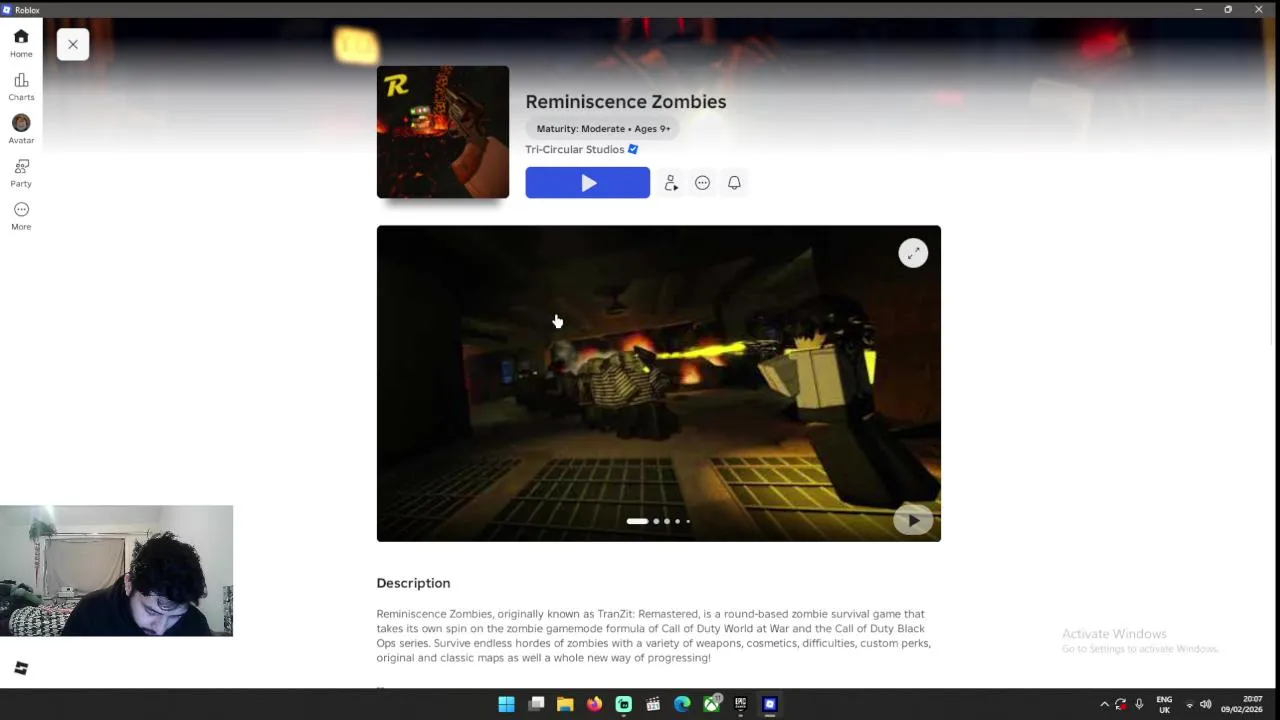This screenshot has height=720, width=1280.
Task: Open Task View on taskbar
Action: point(536,704)
